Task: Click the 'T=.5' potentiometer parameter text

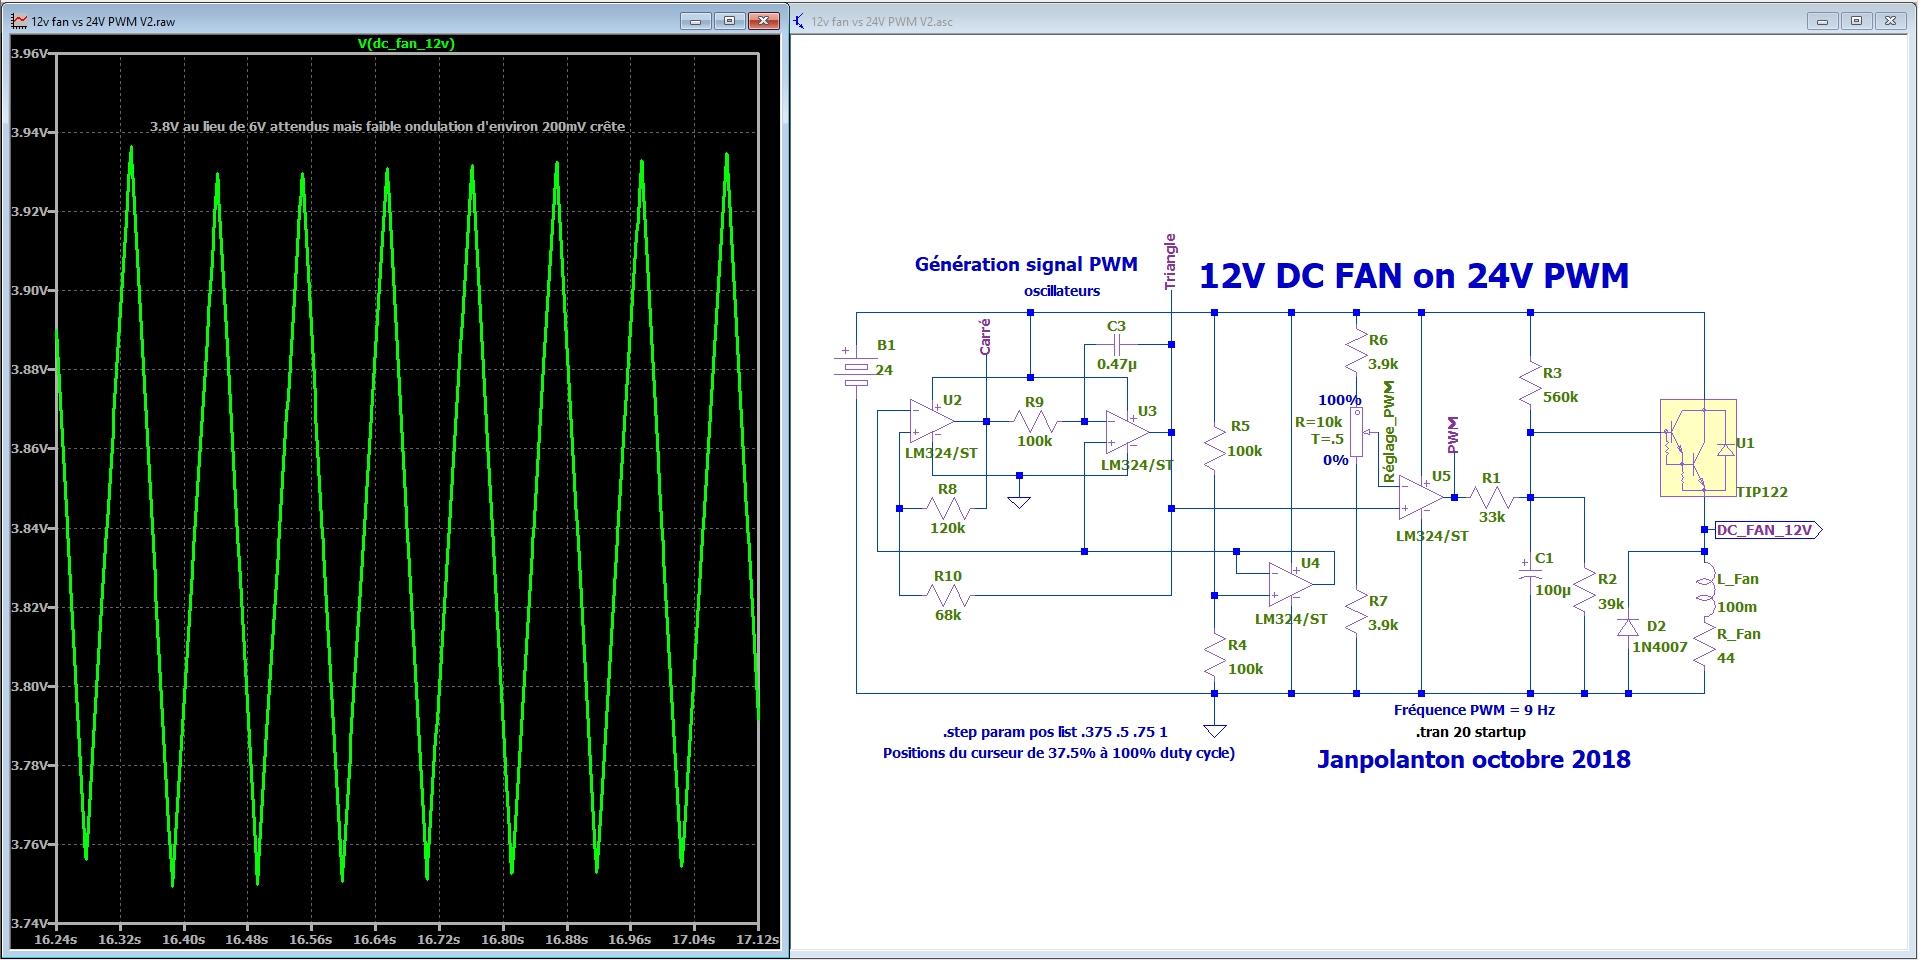Action: click(x=1327, y=440)
